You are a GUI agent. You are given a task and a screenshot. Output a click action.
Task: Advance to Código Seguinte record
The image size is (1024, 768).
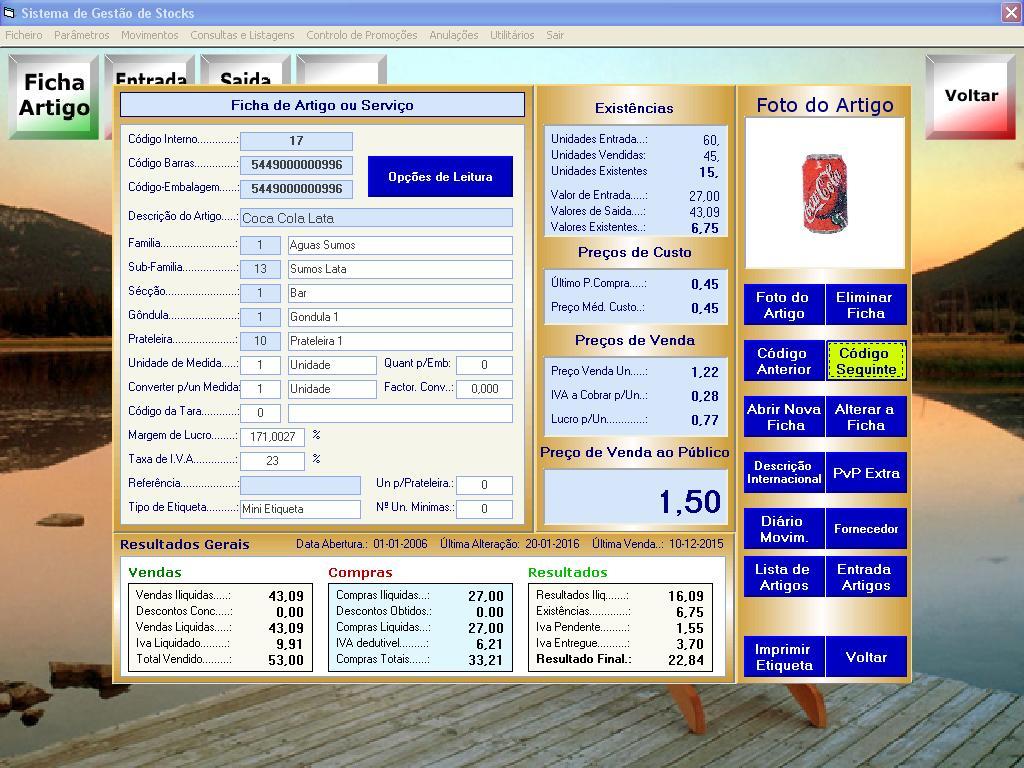click(x=866, y=361)
